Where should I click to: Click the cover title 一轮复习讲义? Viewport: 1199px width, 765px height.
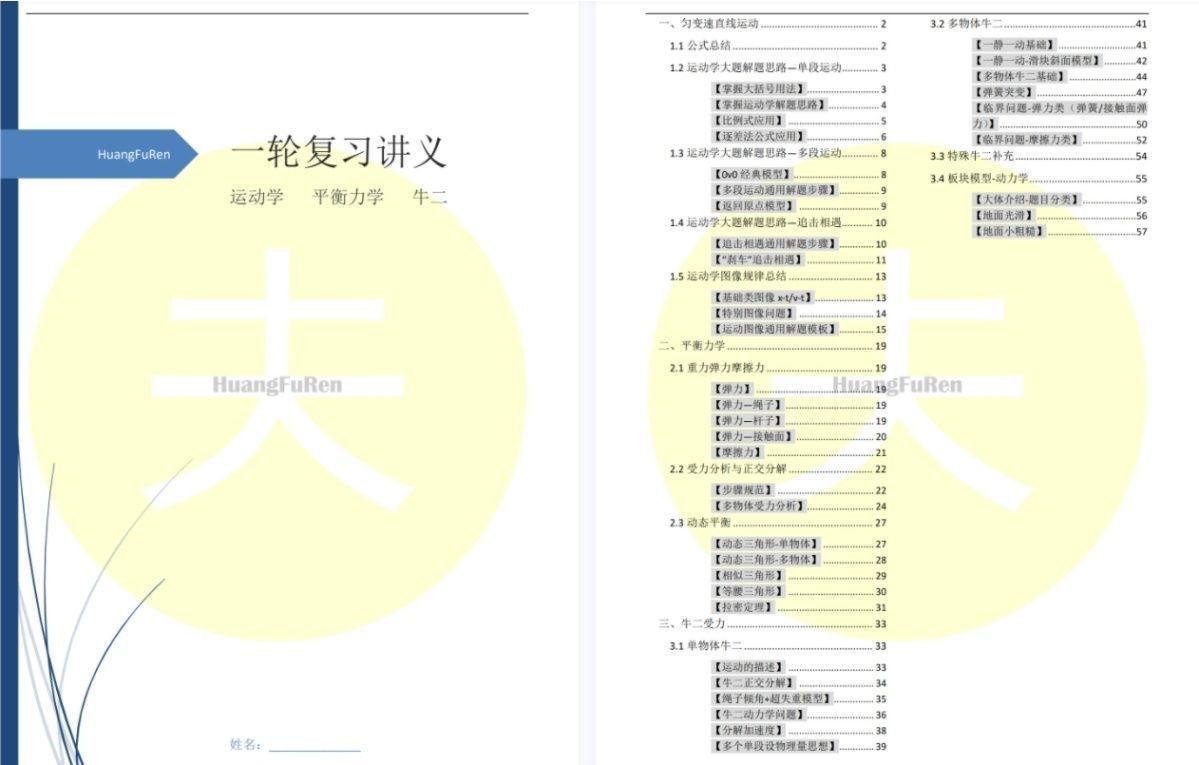tap(338, 151)
